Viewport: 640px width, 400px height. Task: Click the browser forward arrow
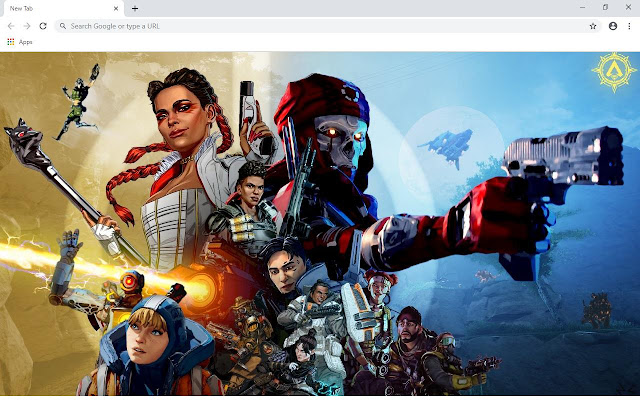coord(27,26)
